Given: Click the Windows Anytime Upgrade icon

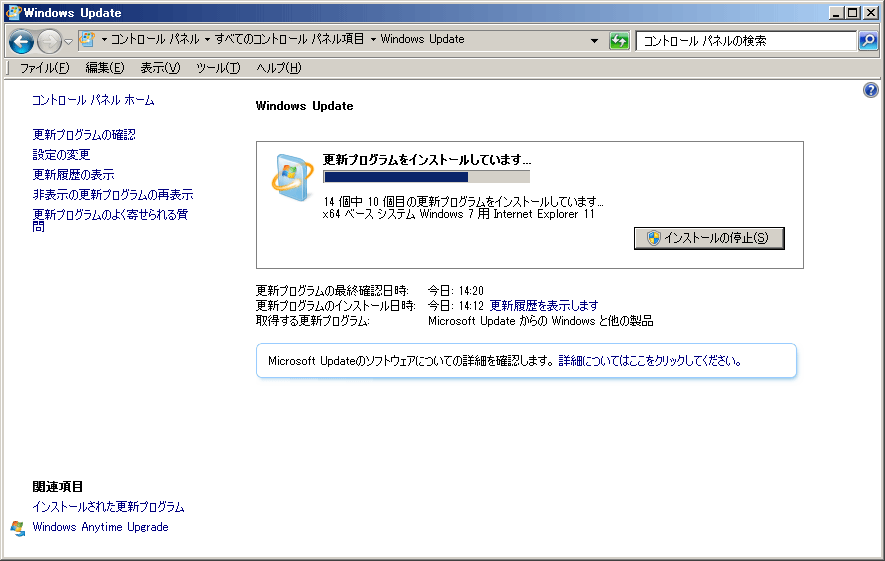Looking at the screenshot, I should click(18, 528).
